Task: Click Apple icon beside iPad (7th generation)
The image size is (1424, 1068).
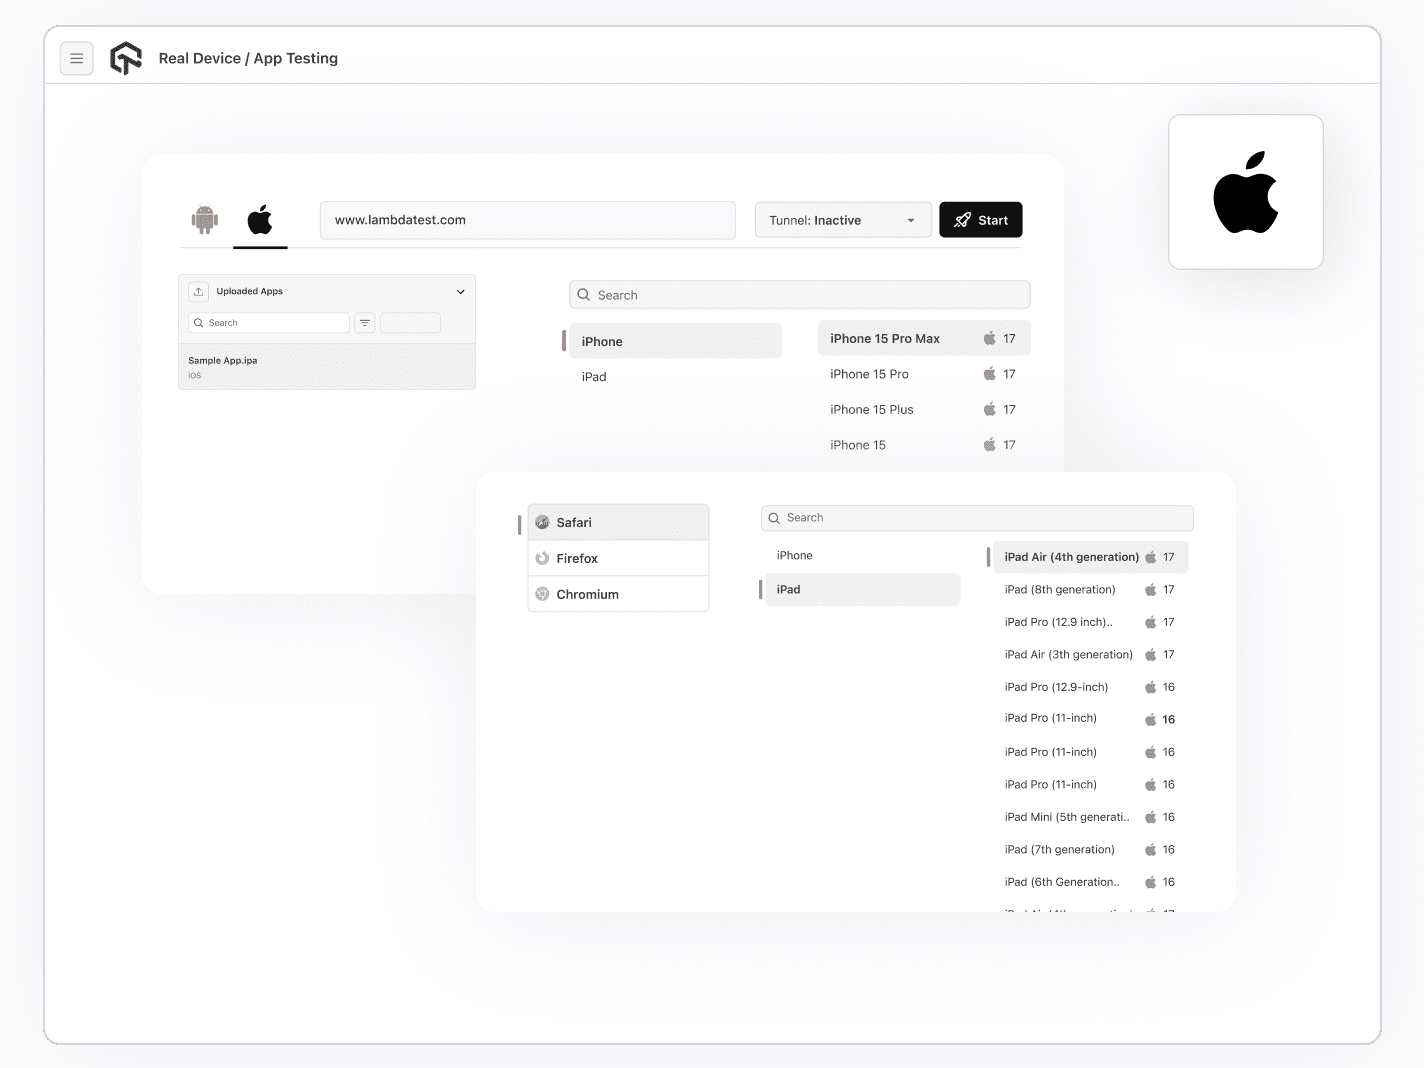Action: 1150,849
